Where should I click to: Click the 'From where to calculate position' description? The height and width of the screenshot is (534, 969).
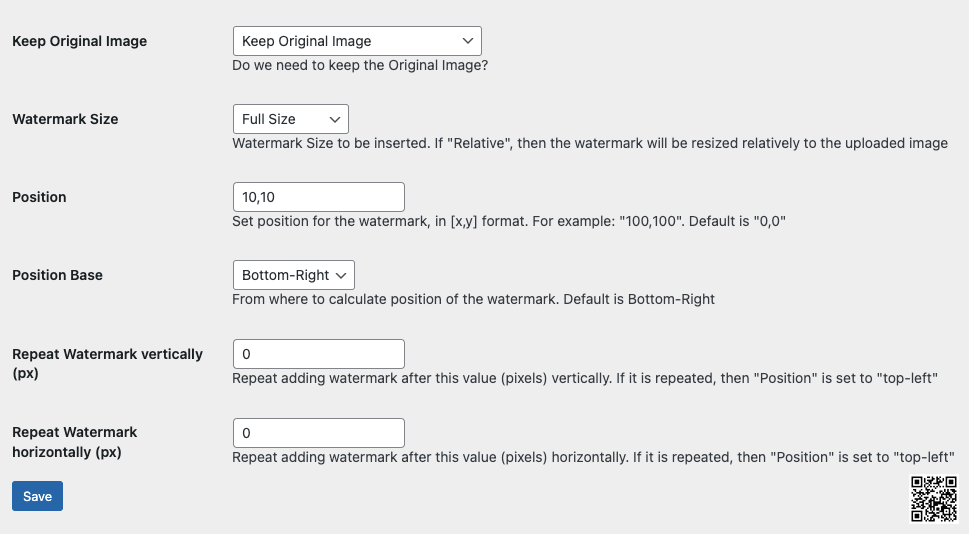[473, 299]
